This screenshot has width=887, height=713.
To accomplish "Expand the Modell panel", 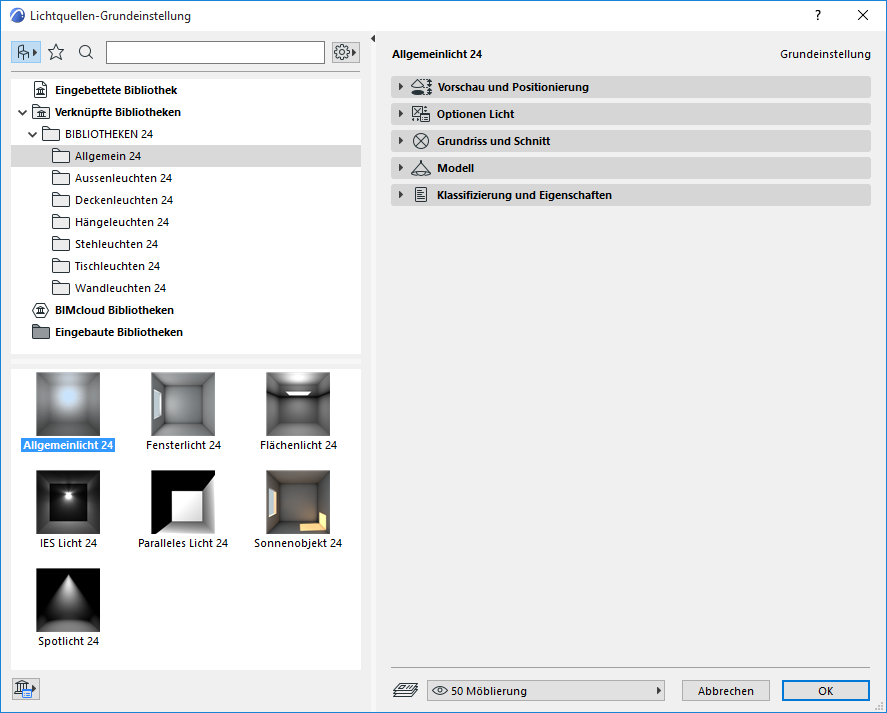I will [x=631, y=168].
